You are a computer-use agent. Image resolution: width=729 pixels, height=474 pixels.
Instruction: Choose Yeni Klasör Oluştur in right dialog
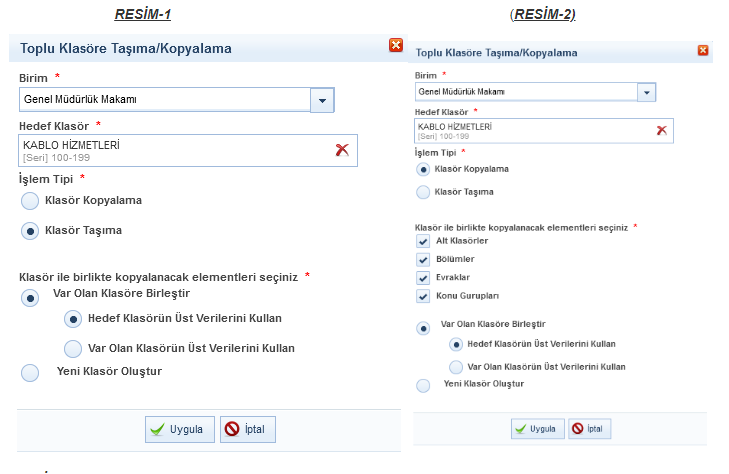423,384
